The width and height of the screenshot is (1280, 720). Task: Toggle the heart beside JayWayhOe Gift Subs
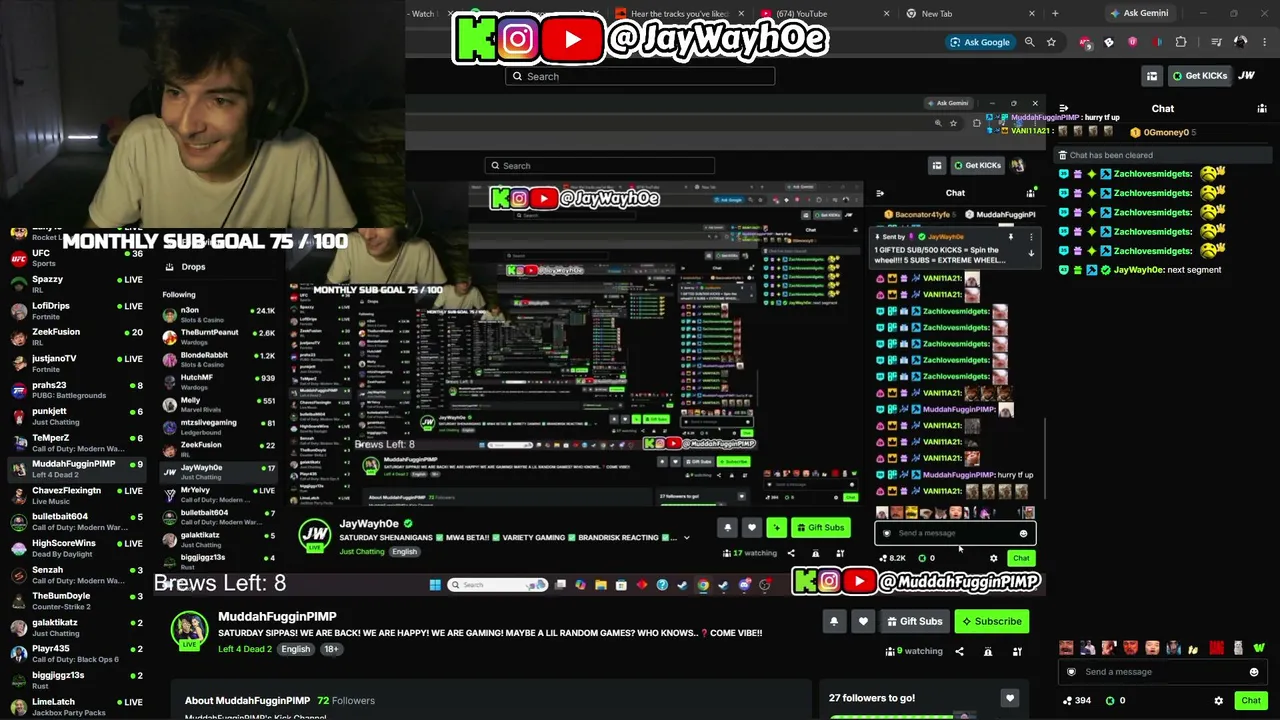point(752,528)
